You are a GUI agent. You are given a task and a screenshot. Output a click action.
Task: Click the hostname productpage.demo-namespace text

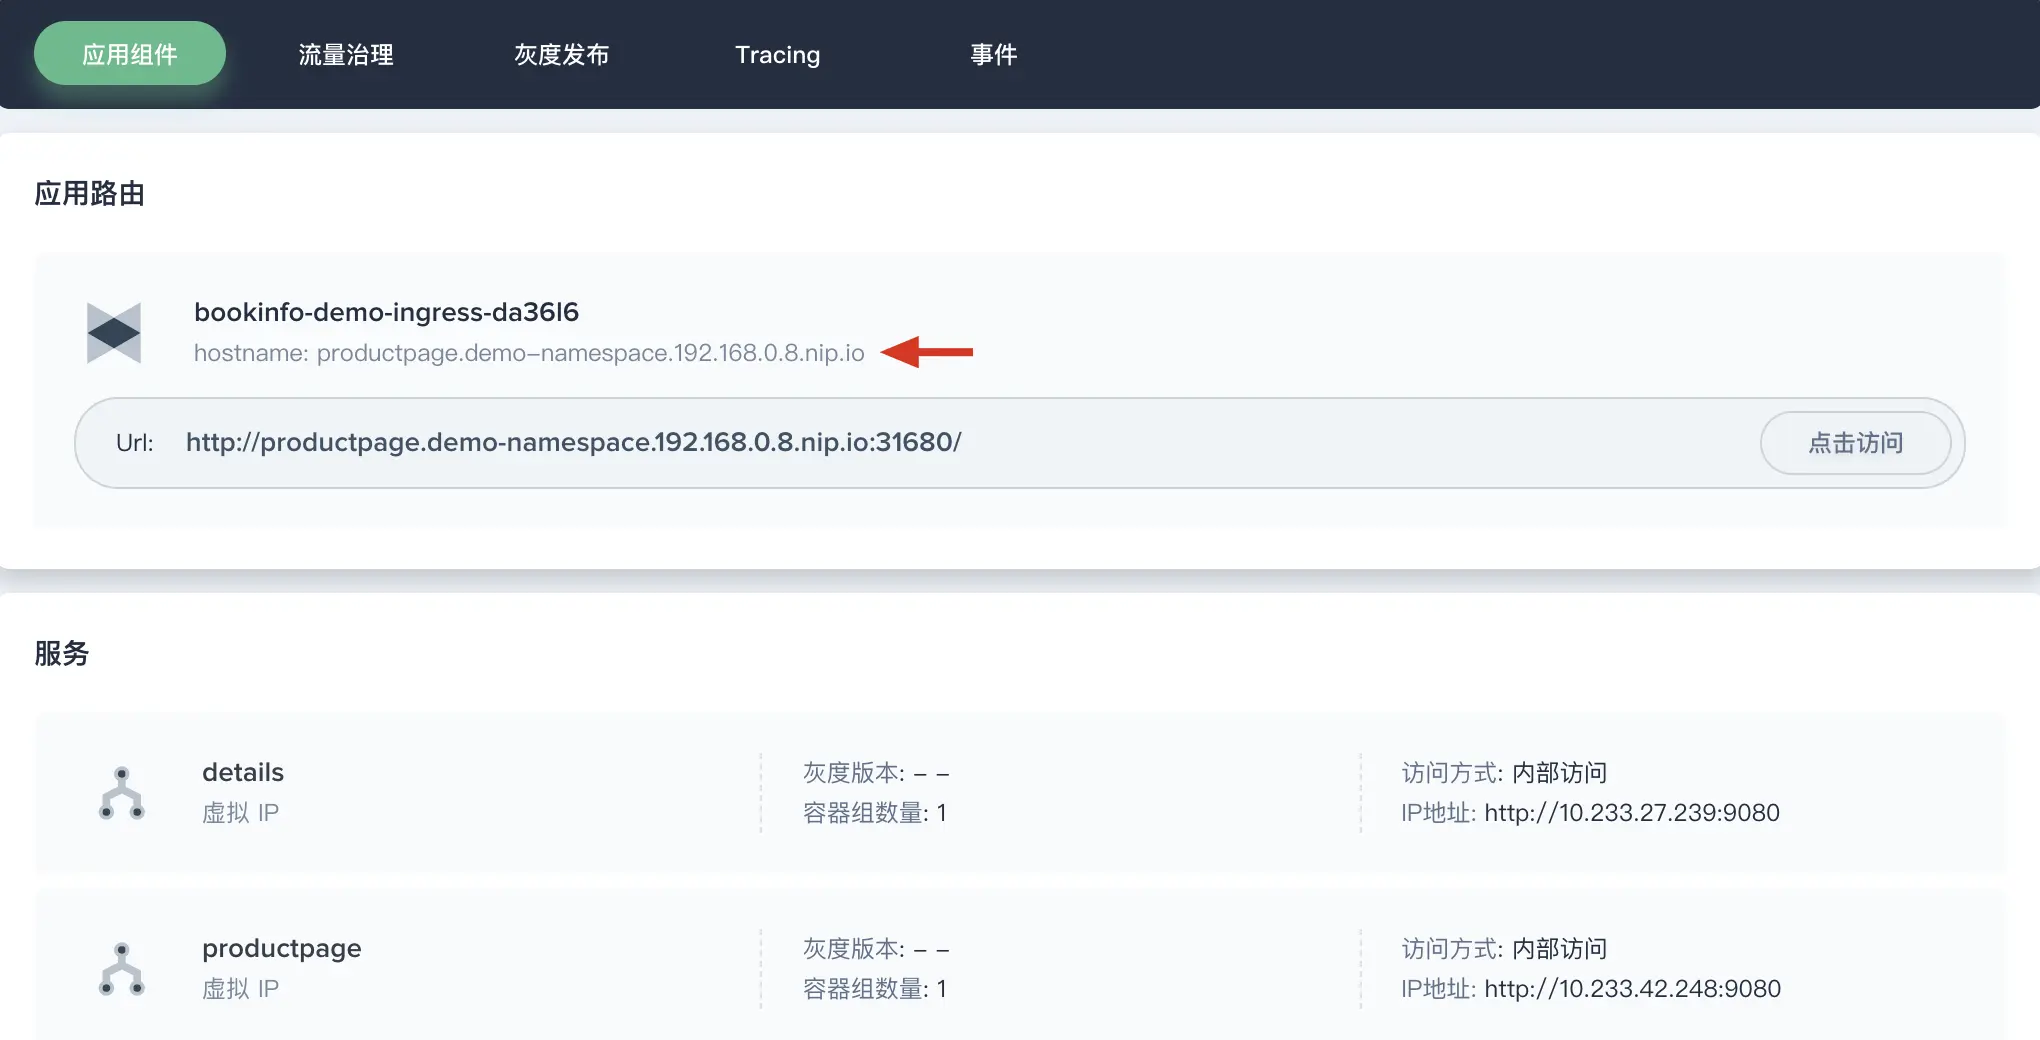coord(529,353)
